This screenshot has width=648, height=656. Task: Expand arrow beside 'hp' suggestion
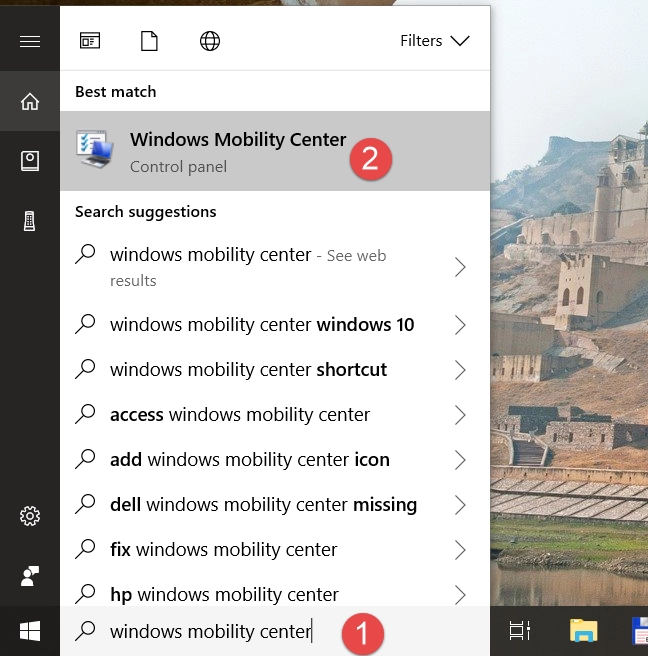460,595
